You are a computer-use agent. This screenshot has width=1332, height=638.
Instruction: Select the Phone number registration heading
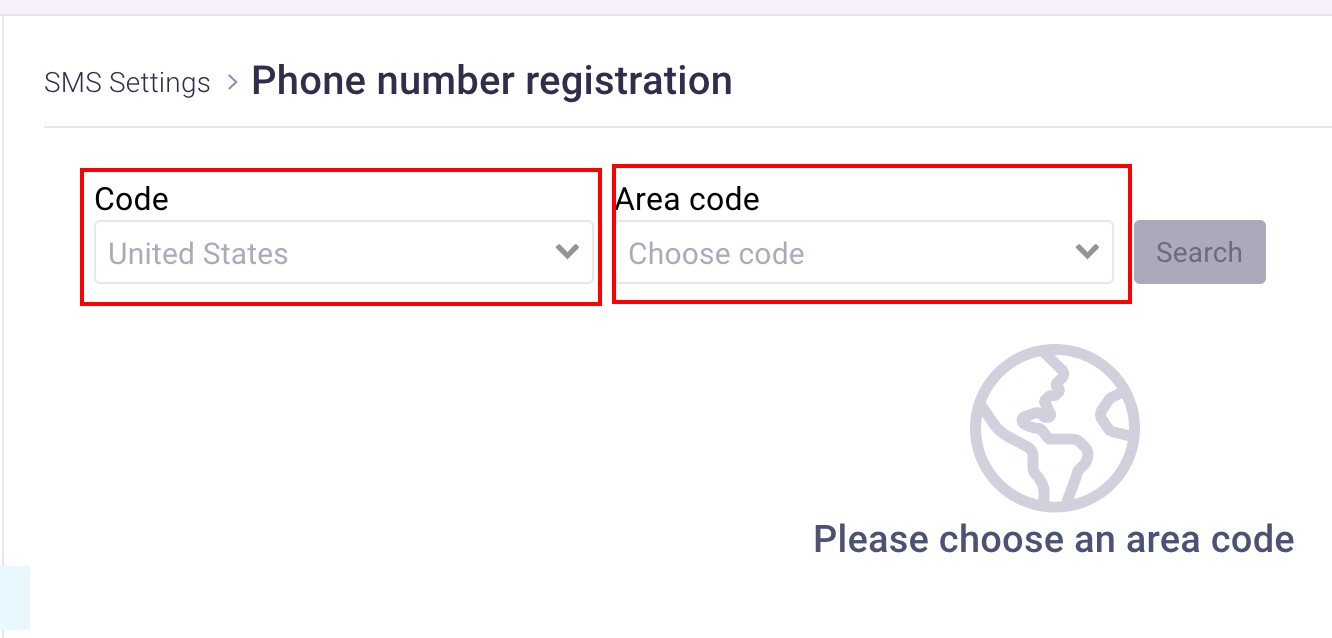coord(491,80)
